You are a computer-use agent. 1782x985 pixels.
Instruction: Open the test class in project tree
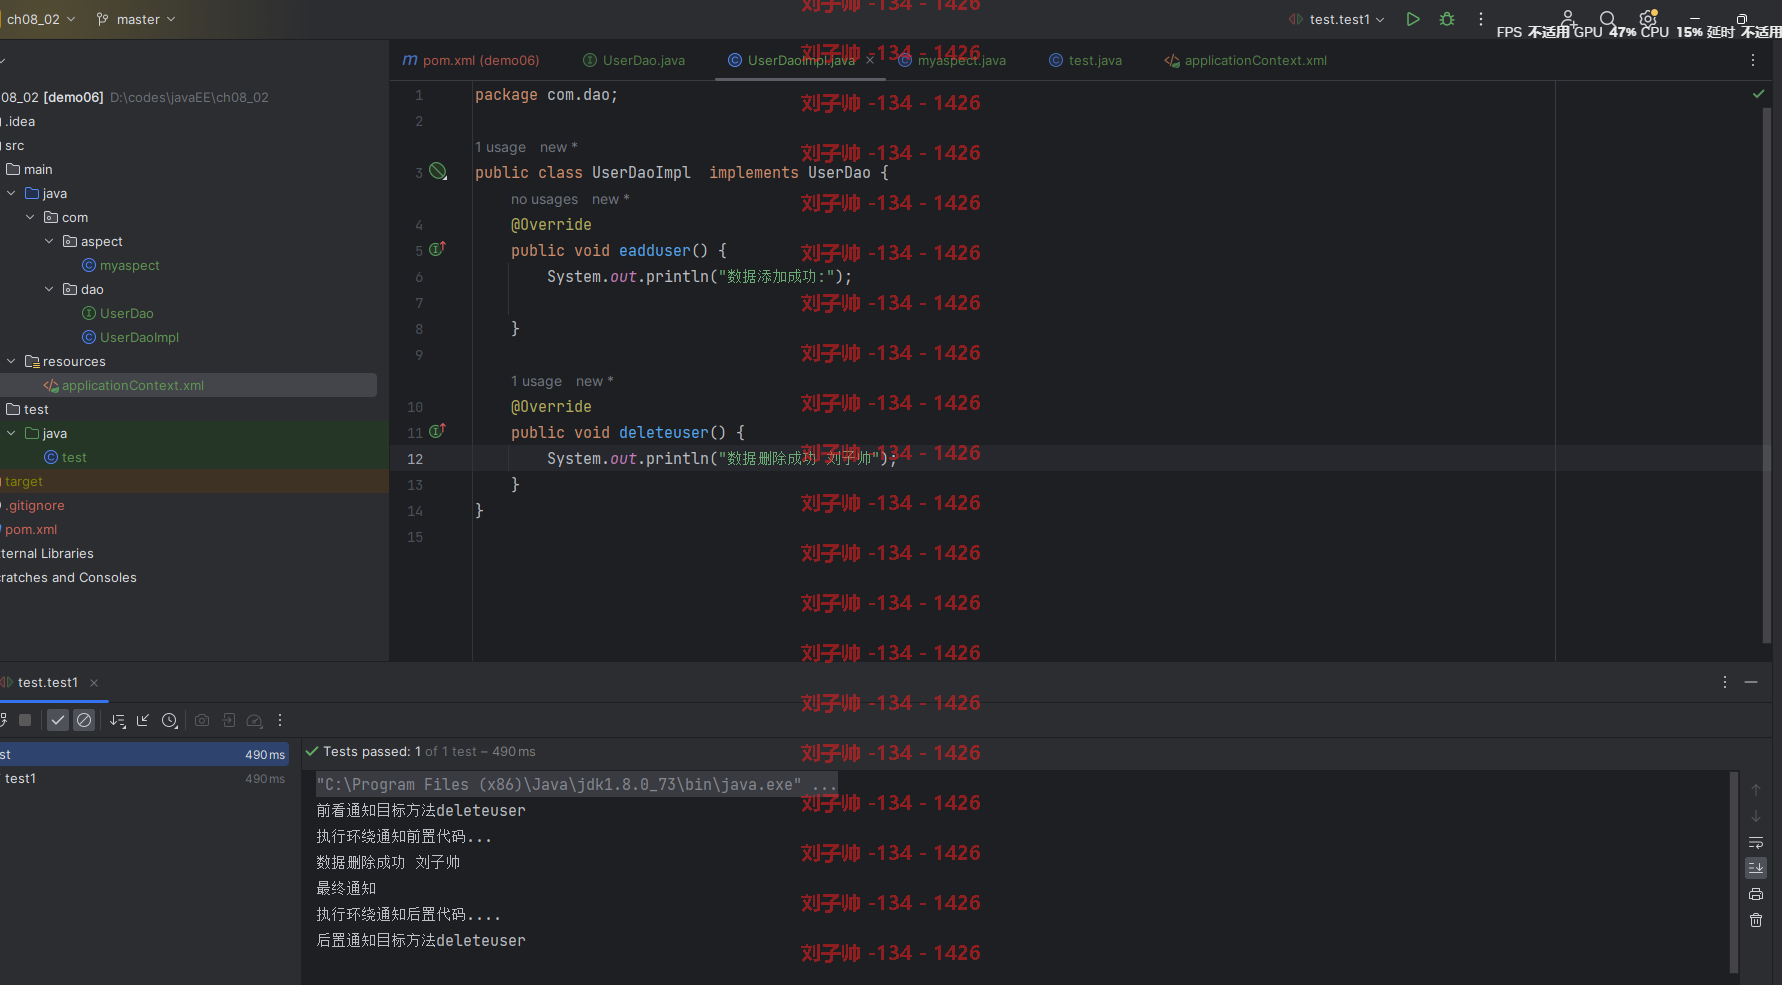click(73, 457)
